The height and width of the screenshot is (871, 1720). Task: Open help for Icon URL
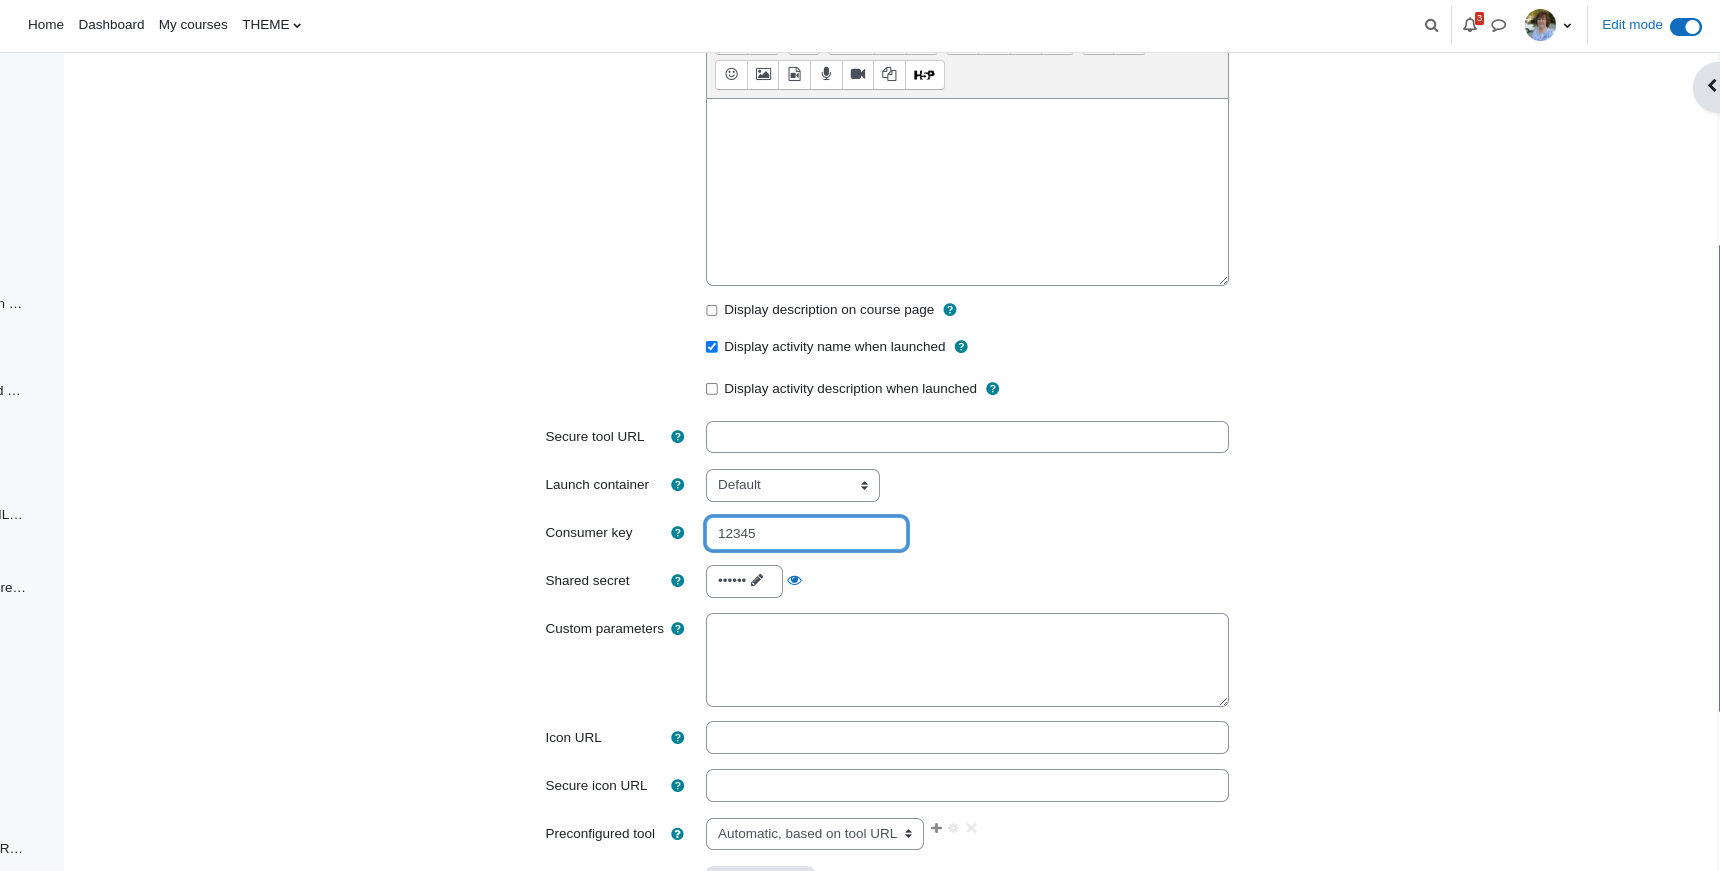(x=677, y=738)
